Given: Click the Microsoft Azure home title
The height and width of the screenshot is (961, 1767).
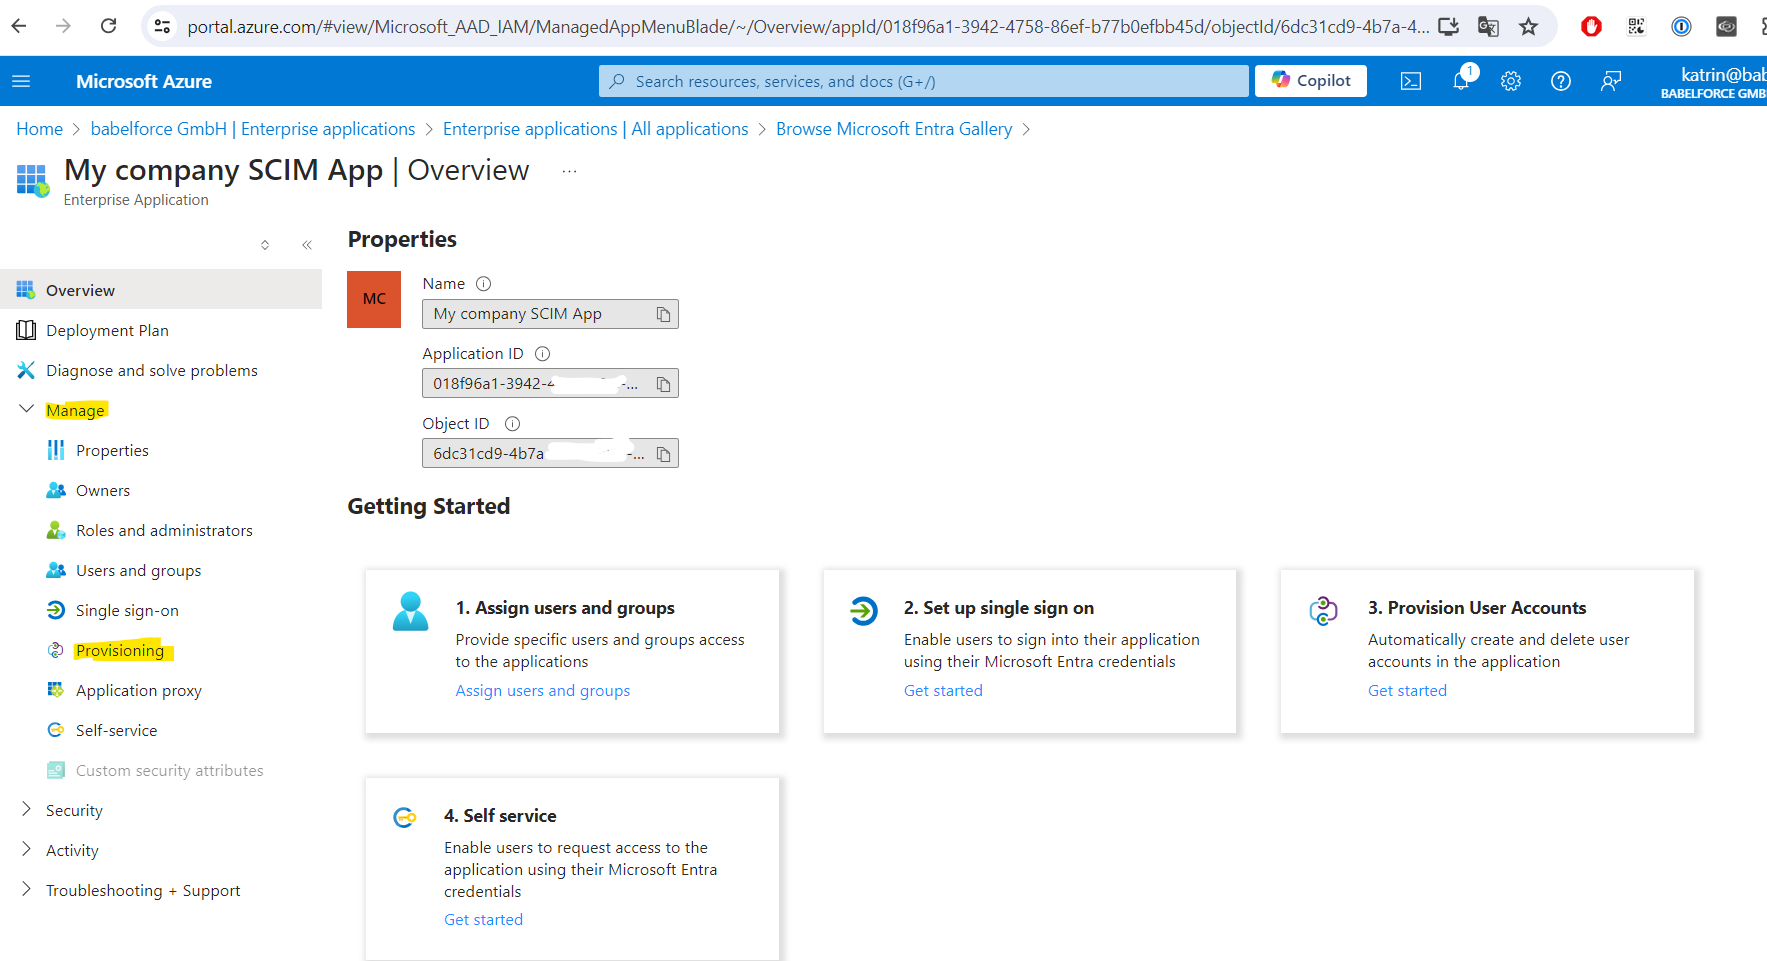Looking at the screenshot, I should (144, 81).
